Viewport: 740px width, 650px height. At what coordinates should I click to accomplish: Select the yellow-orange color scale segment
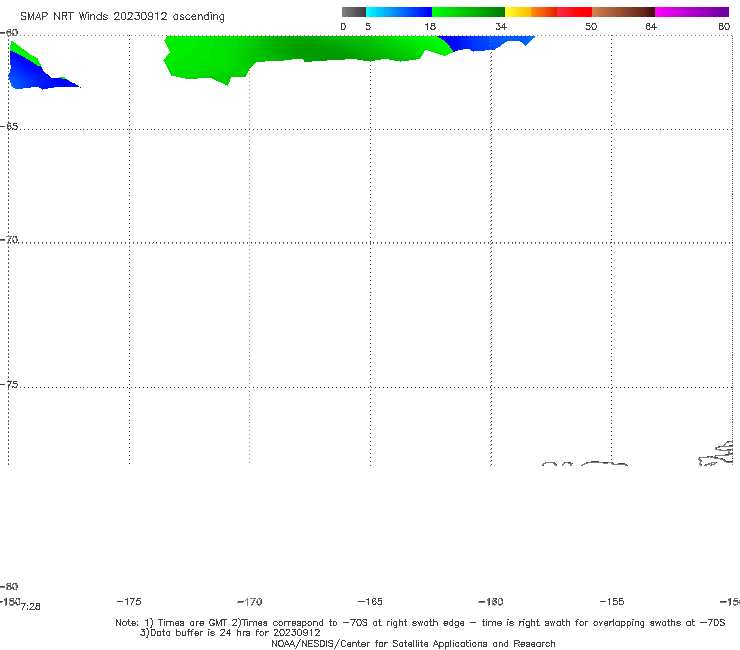coord(530,12)
